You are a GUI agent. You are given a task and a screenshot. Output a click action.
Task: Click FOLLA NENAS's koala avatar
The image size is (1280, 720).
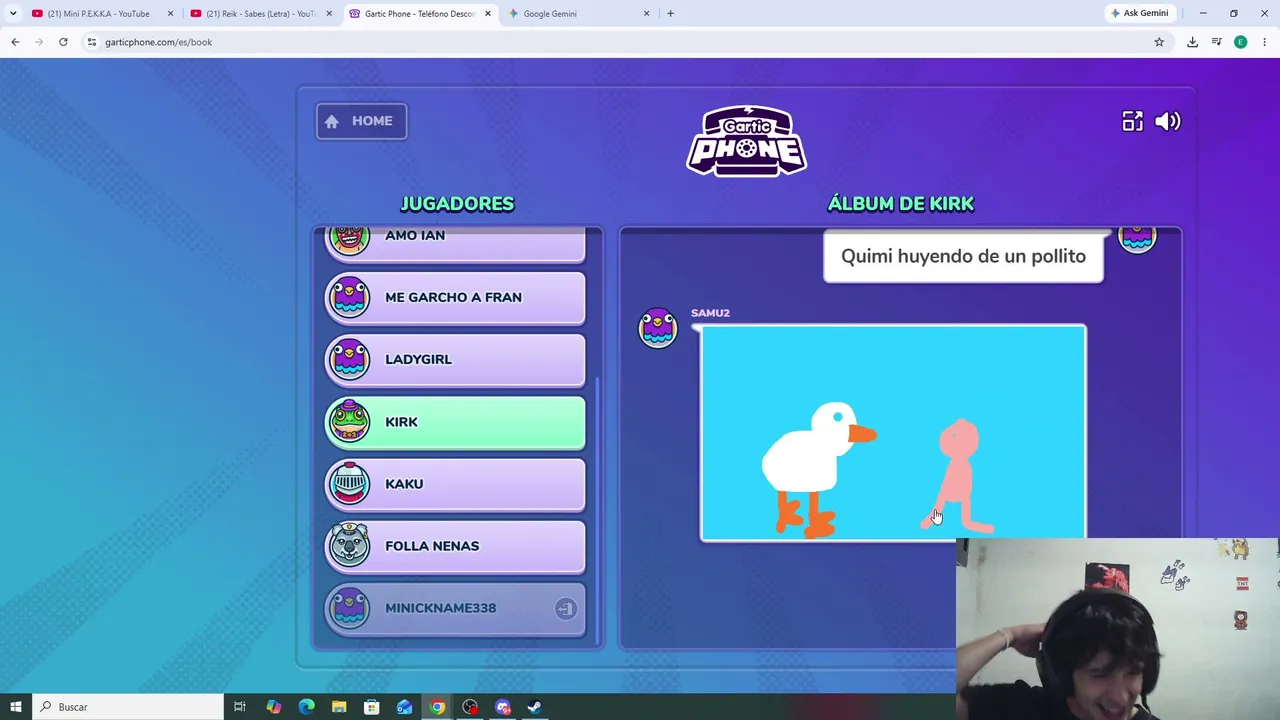tap(349, 546)
